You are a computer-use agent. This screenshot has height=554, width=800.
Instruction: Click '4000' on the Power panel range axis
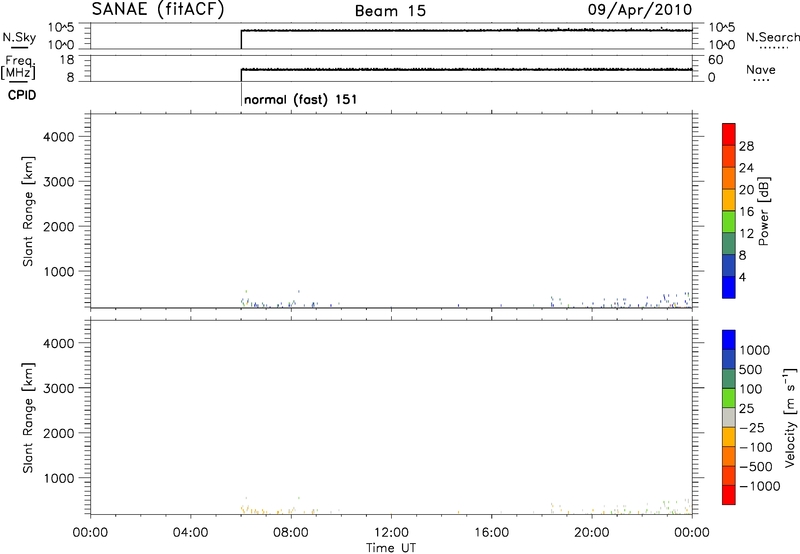coord(59,137)
